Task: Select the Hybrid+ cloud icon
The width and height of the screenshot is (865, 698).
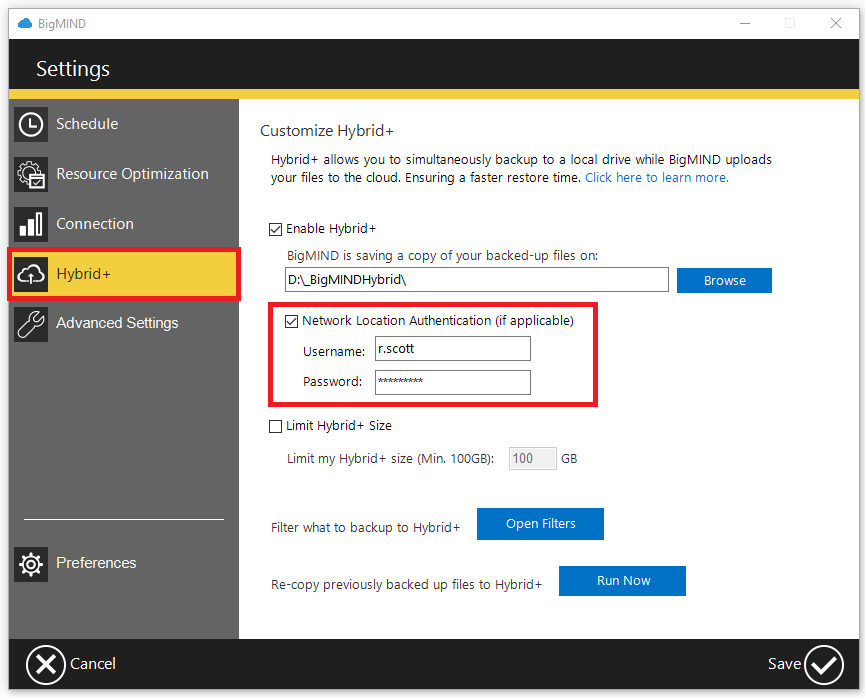Action: (31, 273)
